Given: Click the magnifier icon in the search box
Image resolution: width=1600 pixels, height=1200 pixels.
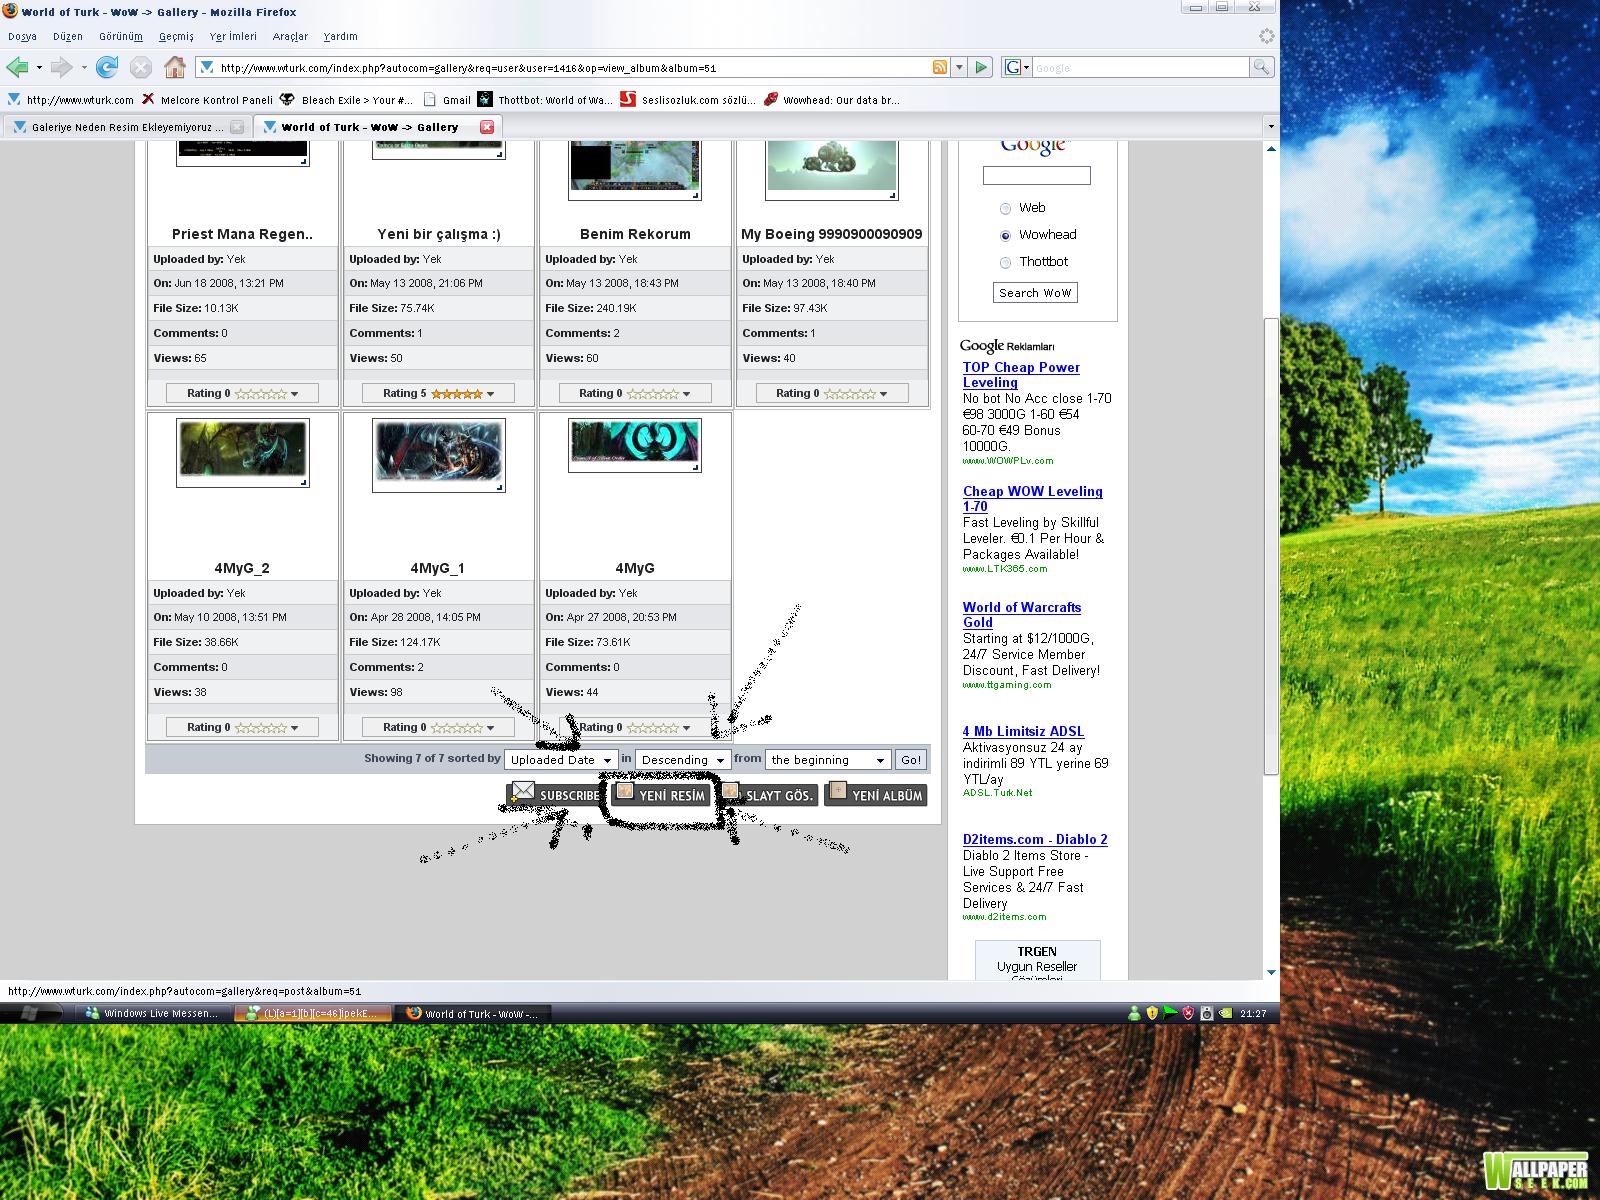Looking at the screenshot, I should (x=1262, y=67).
